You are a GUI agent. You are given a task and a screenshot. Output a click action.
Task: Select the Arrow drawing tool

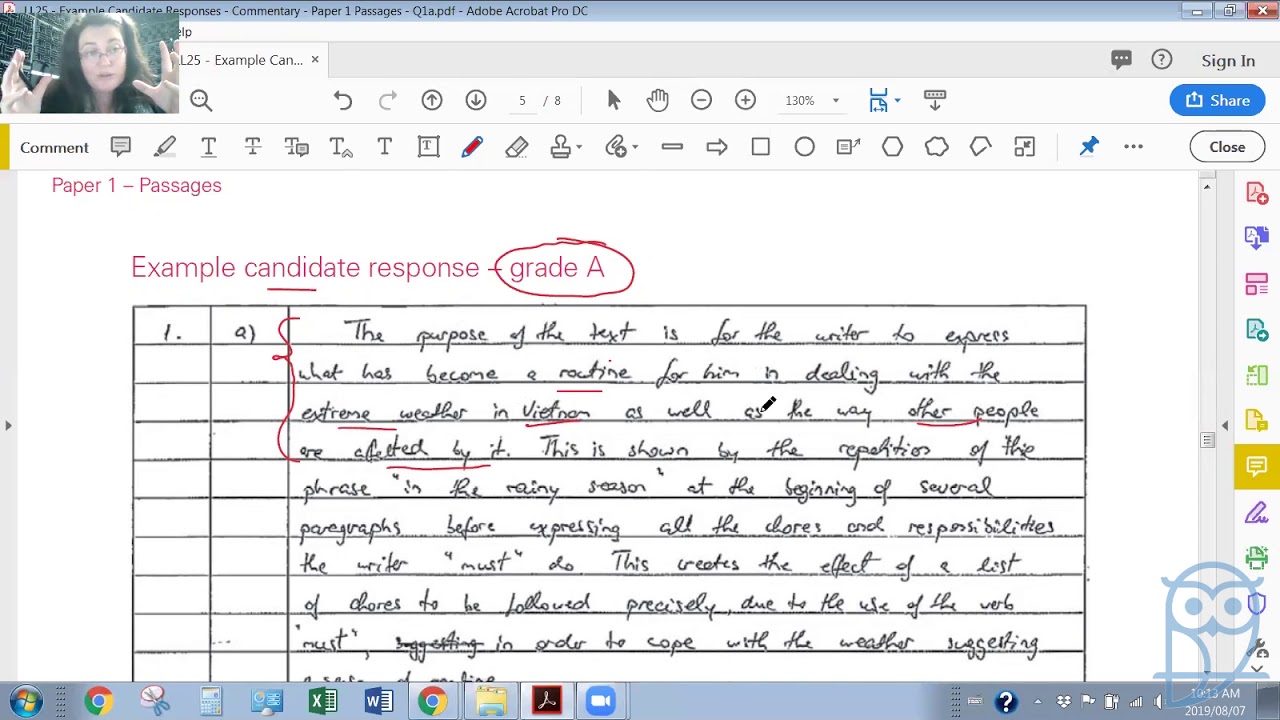coord(716,147)
